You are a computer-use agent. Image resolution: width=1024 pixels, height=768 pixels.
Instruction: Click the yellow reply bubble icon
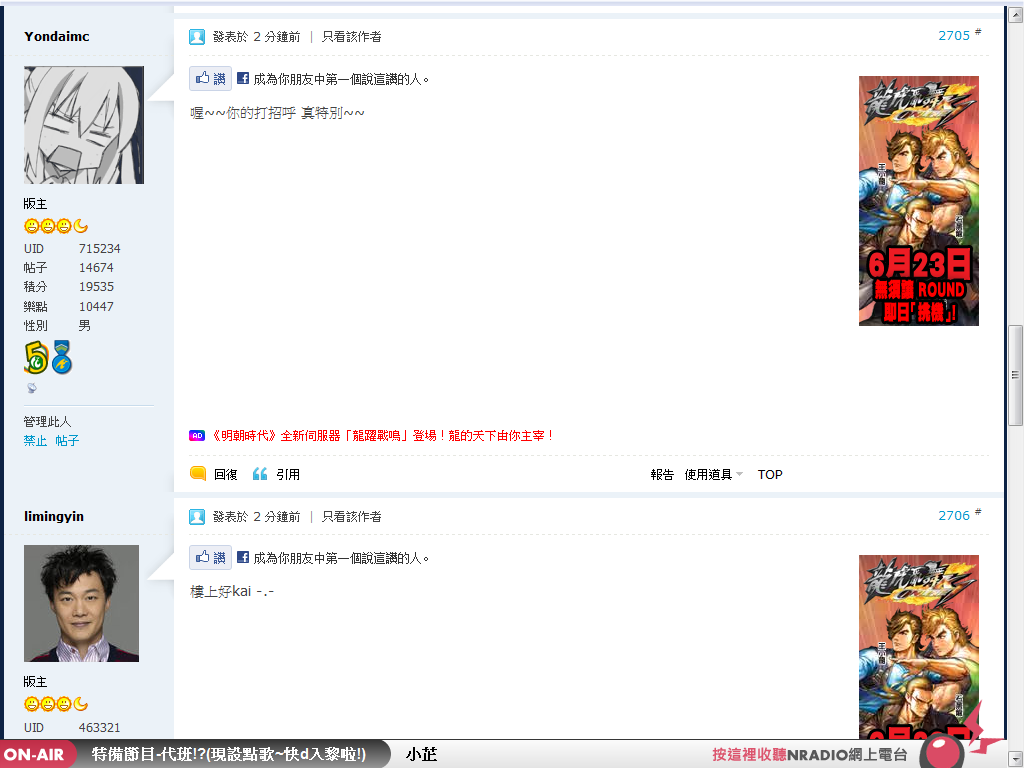(x=198, y=473)
